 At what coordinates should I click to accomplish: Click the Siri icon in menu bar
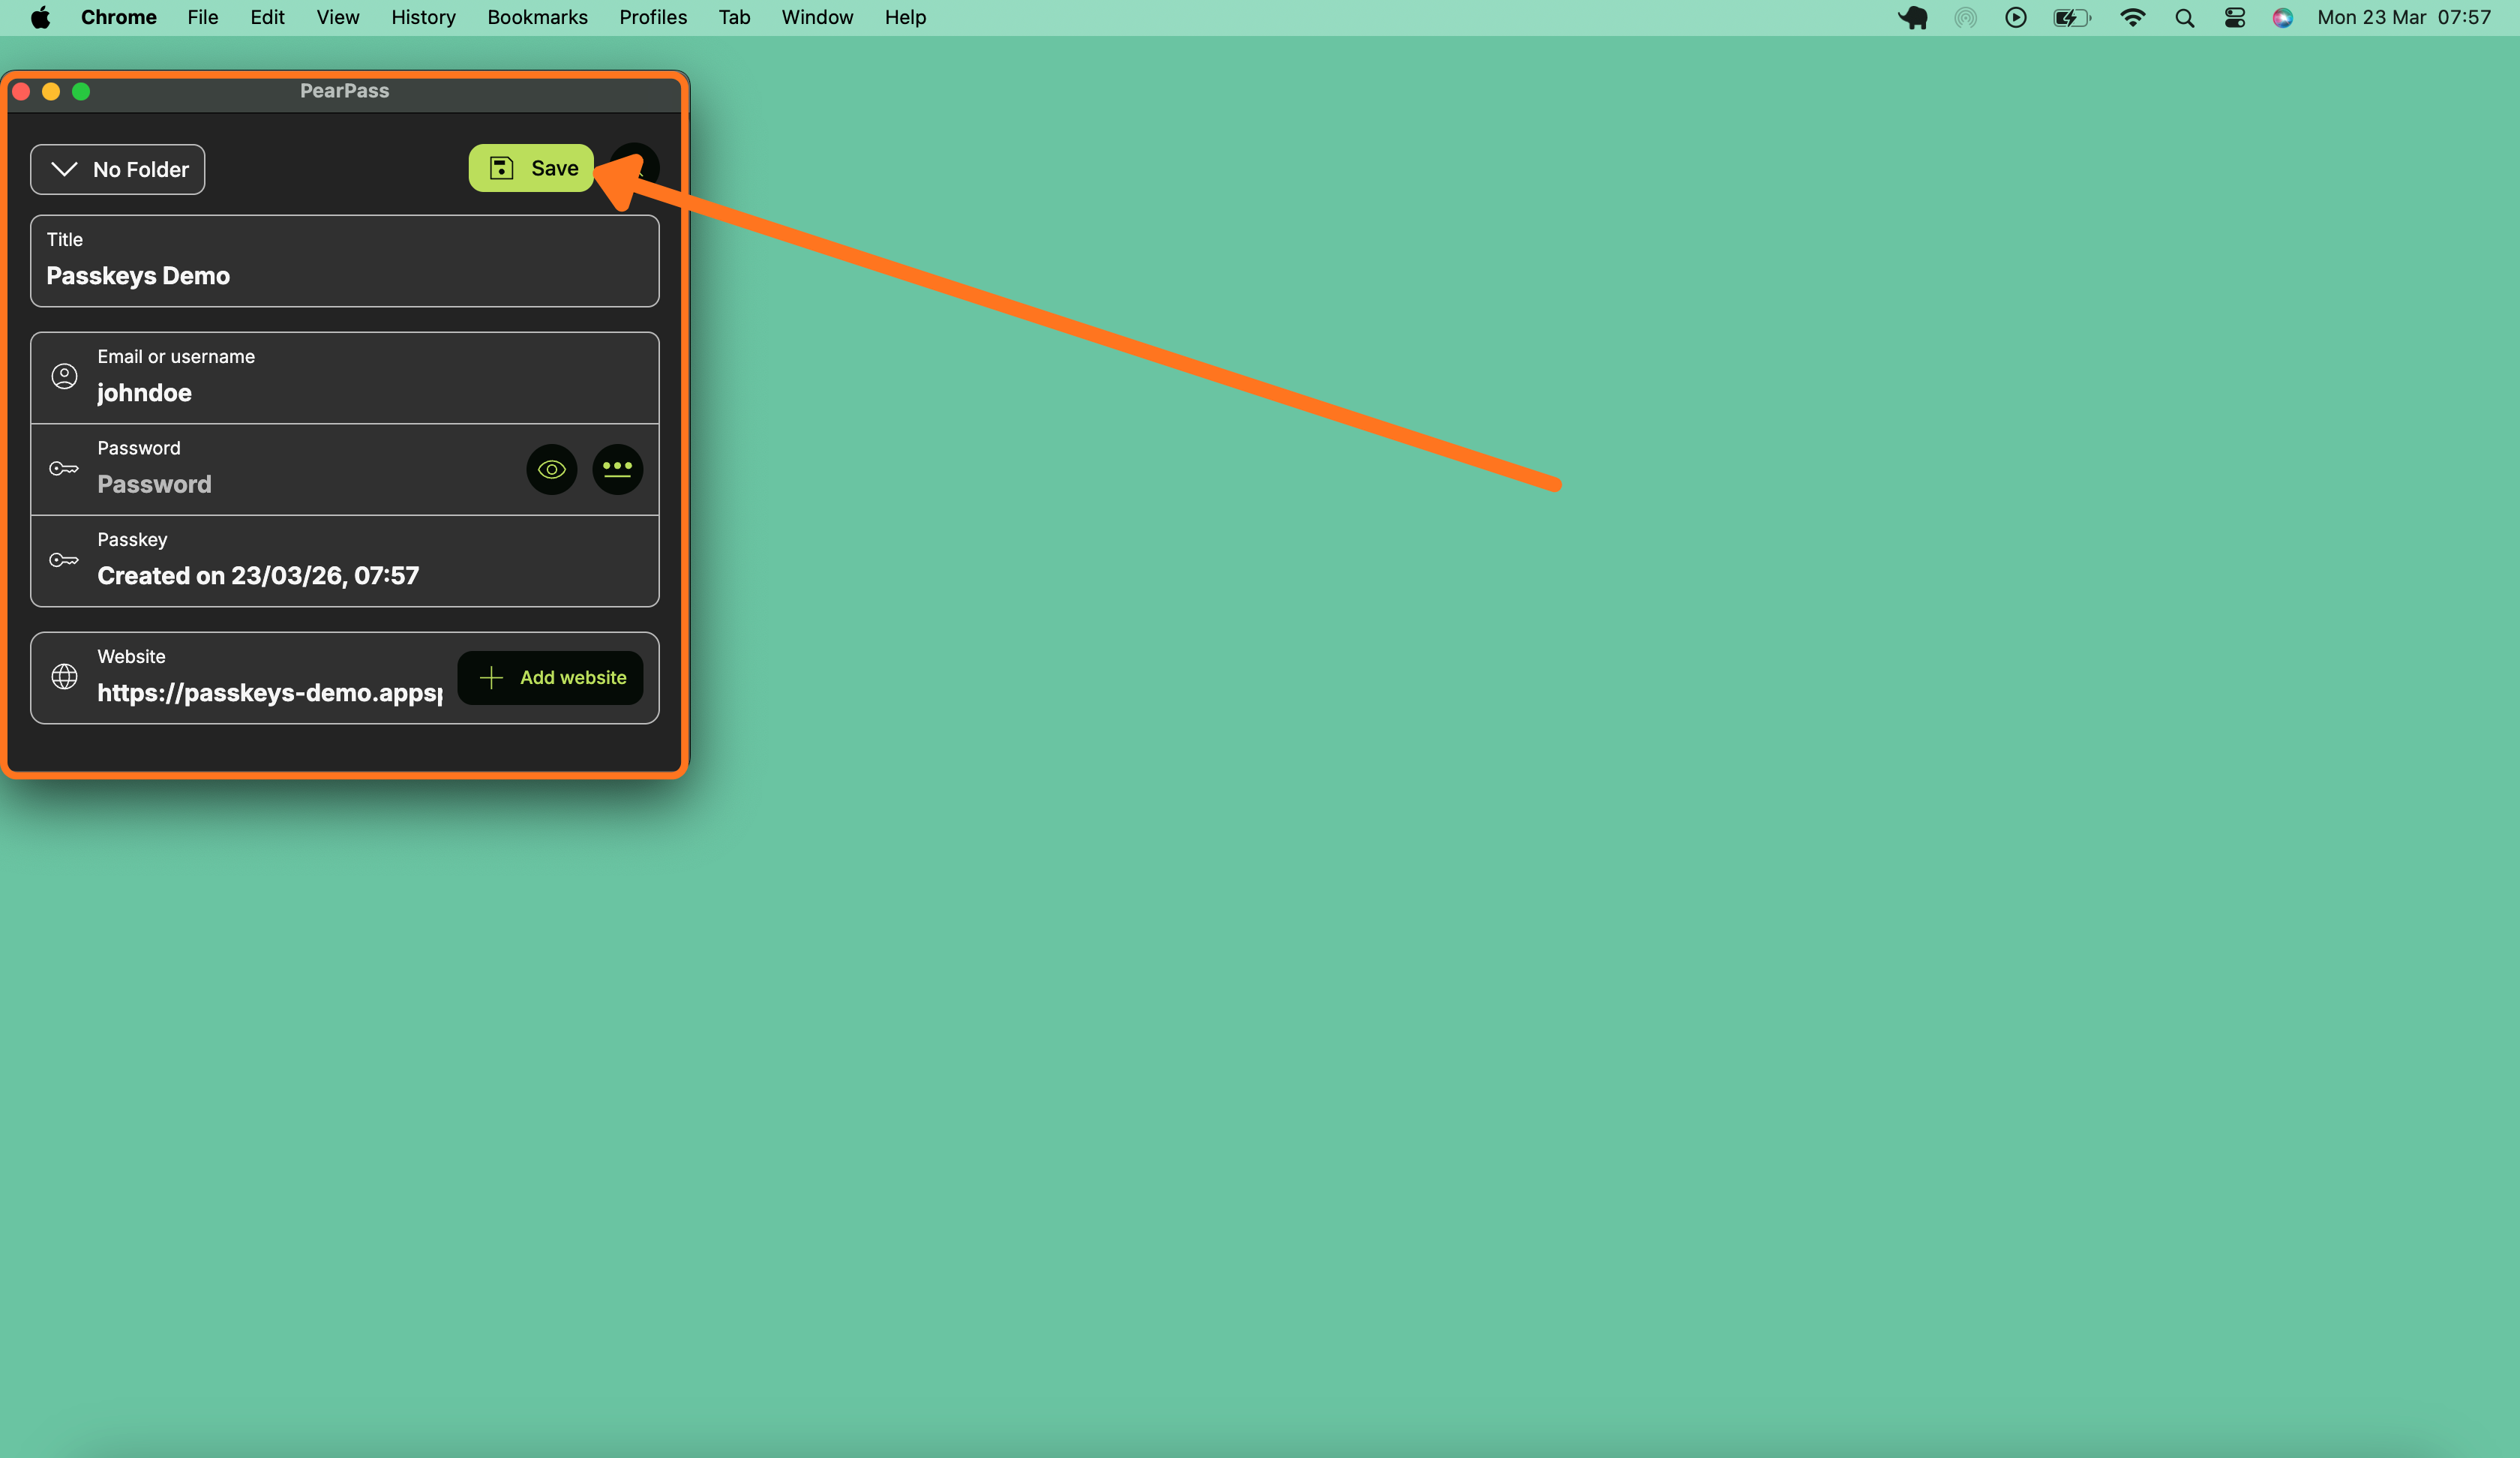(x=2282, y=17)
